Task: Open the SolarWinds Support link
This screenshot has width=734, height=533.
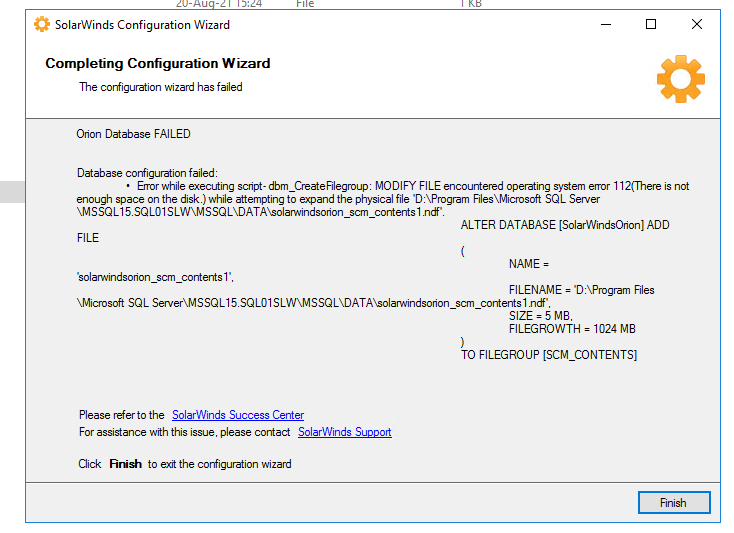Action: pos(345,432)
